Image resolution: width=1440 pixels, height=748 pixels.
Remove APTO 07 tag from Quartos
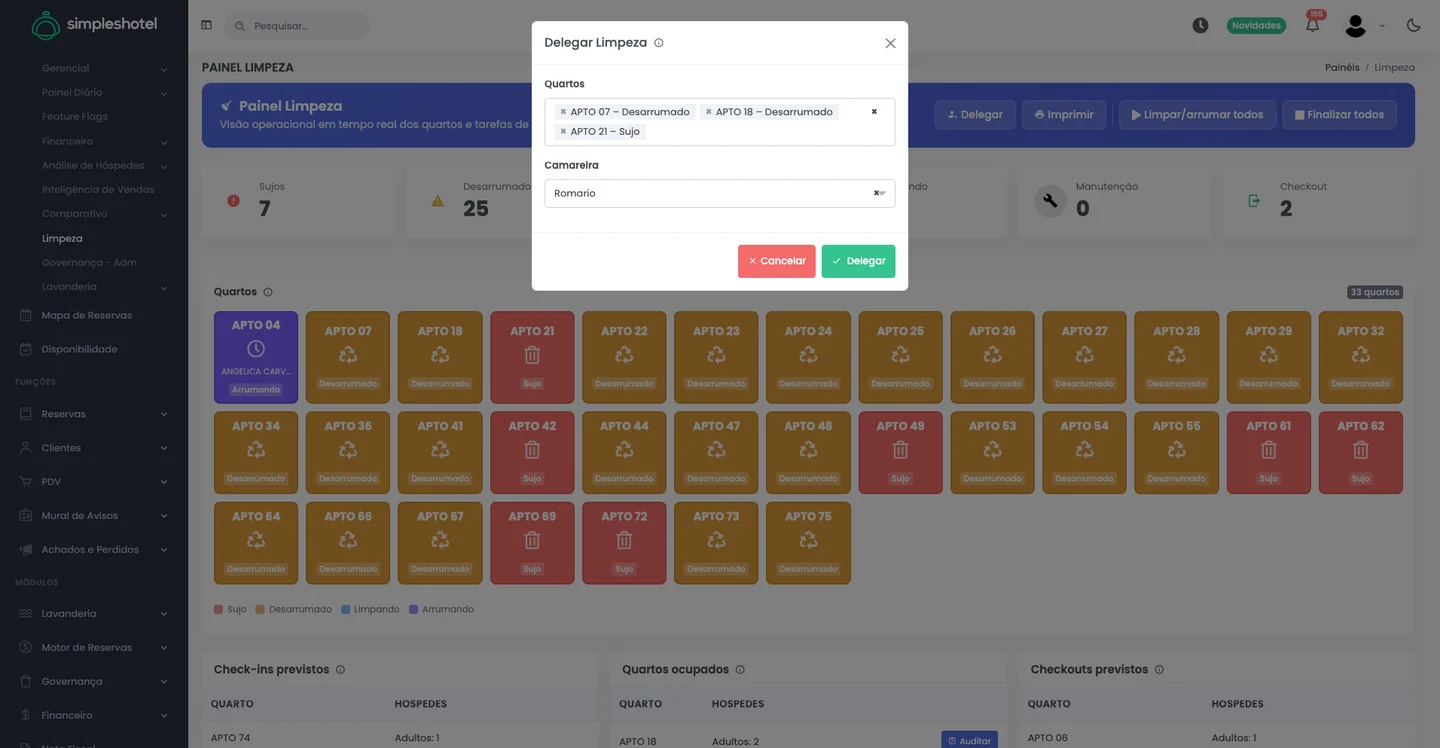[x=563, y=112]
